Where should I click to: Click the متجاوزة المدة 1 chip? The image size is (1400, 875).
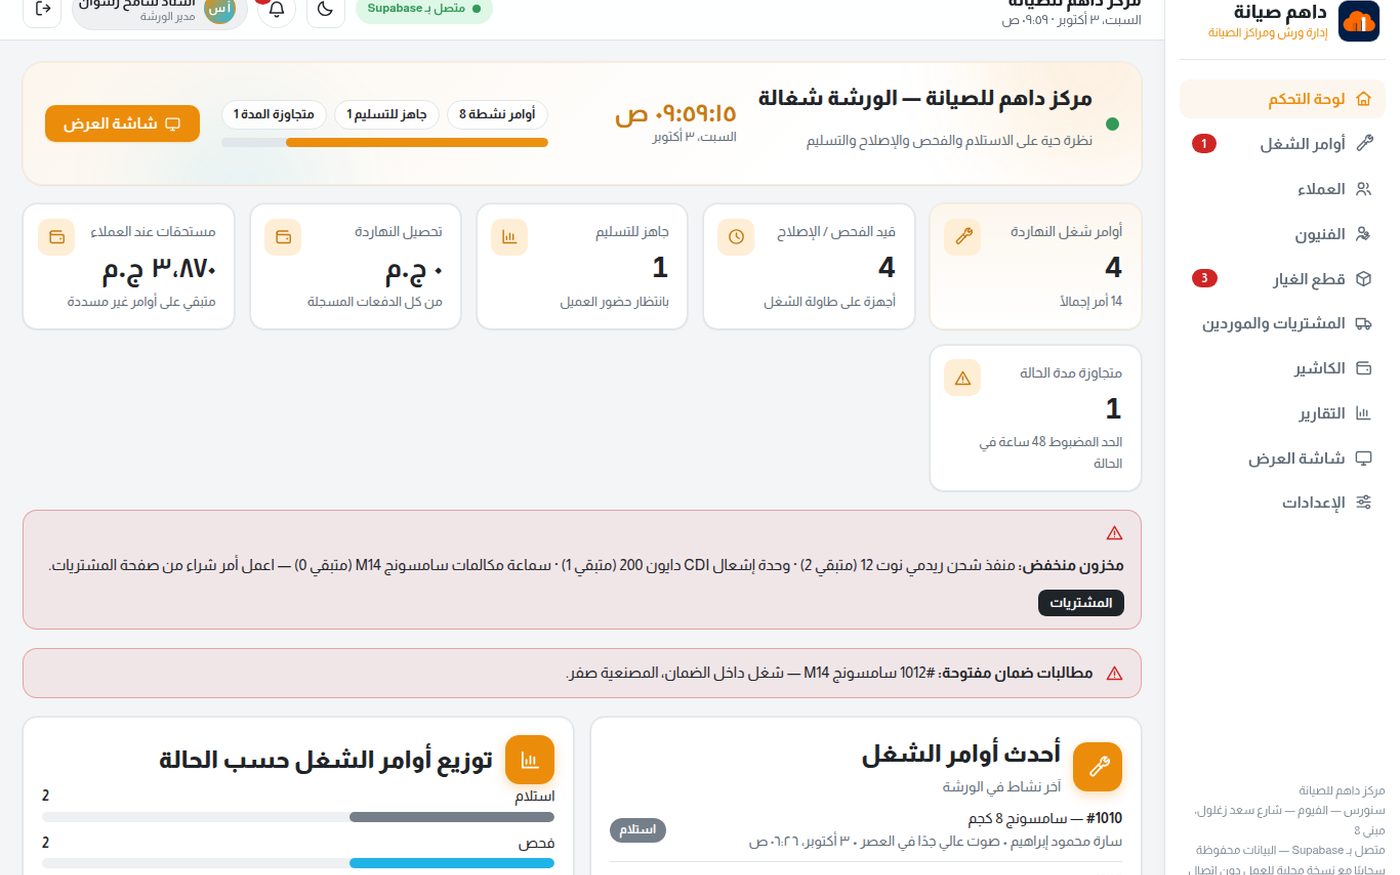(x=274, y=114)
